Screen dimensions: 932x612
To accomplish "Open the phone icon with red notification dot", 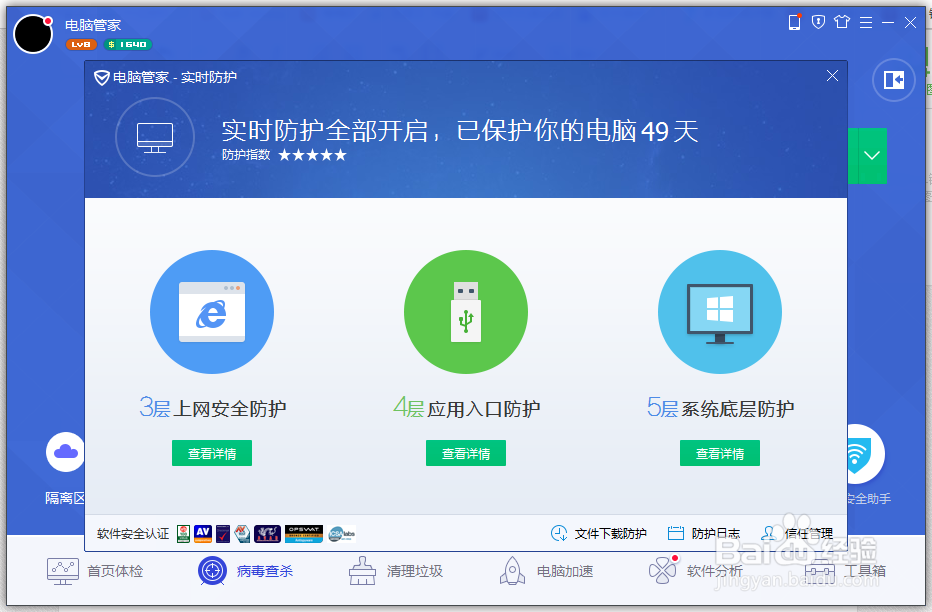I will click(794, 21).
